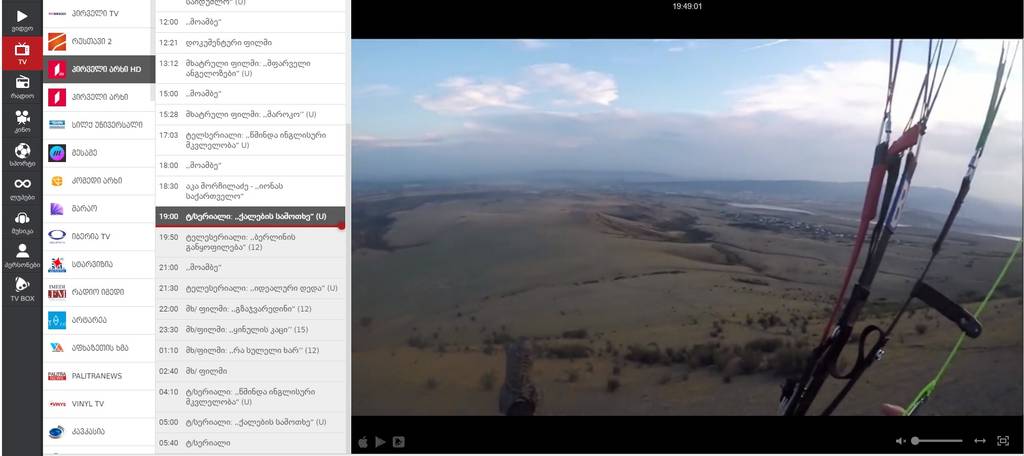The width and height of the screenshot is (1024, 456).
Task: Enter fullscreen mode in the player
Action: click(1003, 441)
